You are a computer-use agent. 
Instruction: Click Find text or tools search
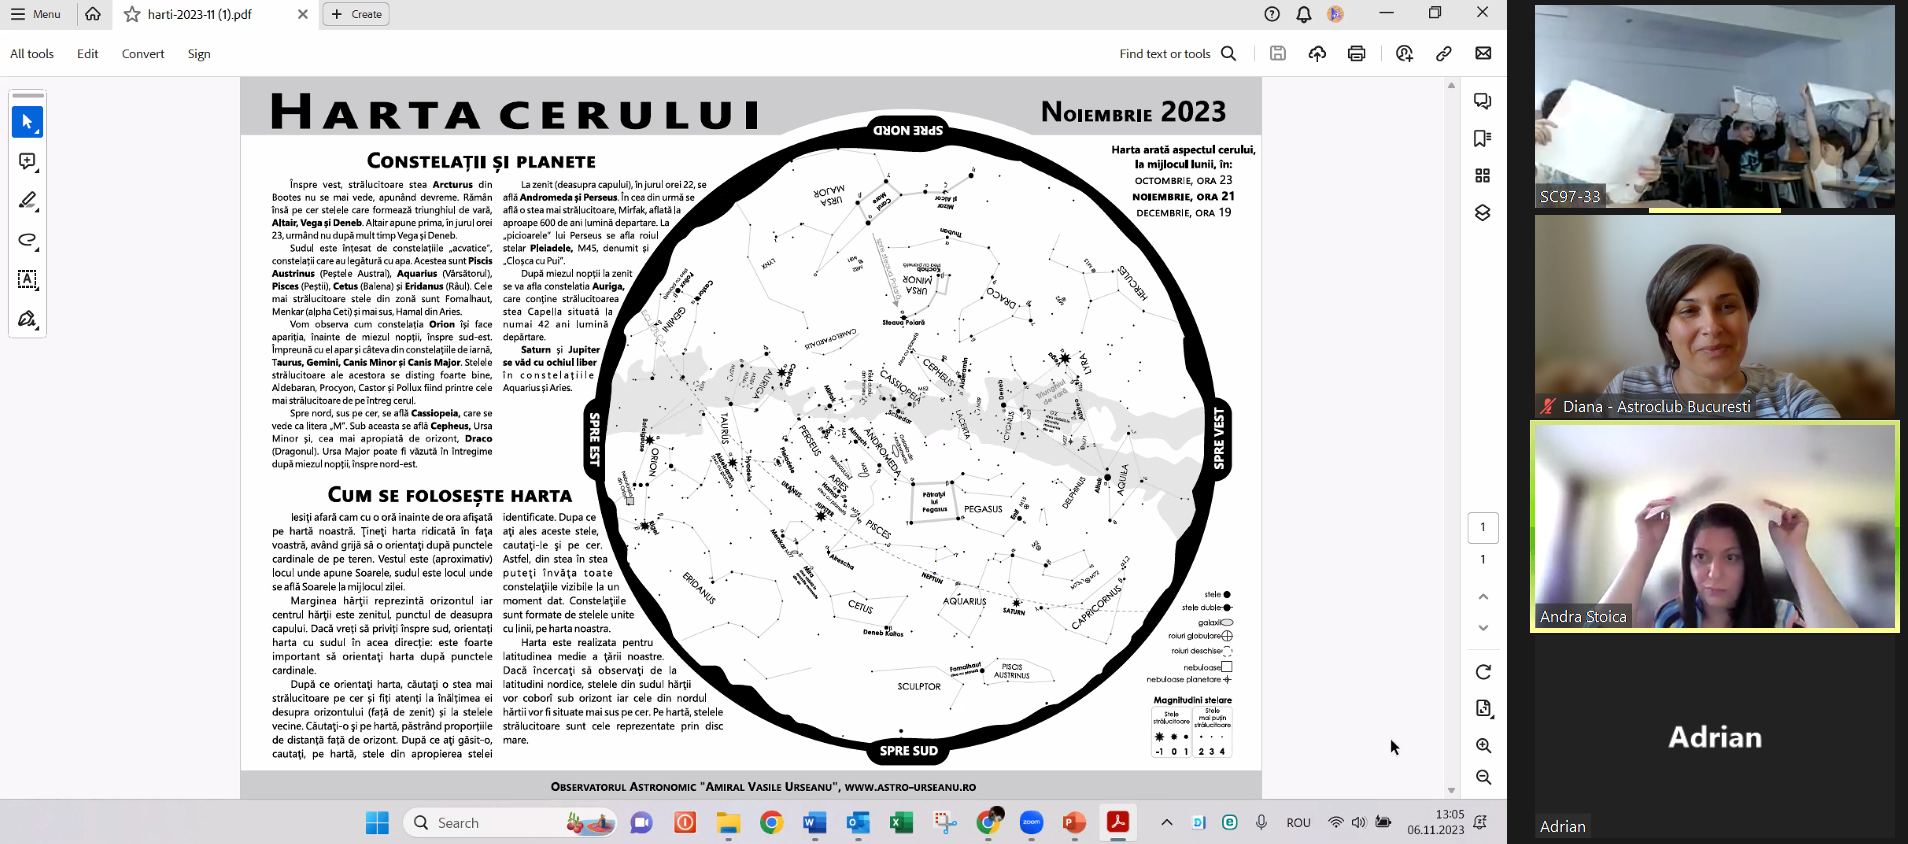point(1178,54)
